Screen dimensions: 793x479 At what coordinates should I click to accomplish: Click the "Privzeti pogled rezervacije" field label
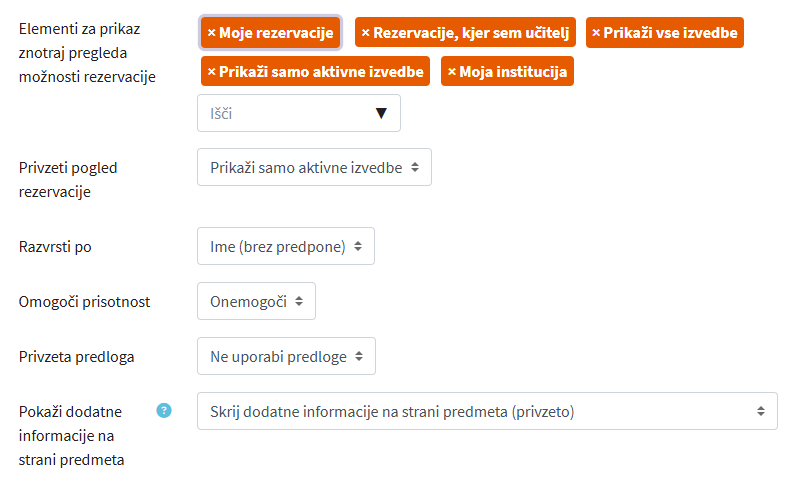pos(68,180)
